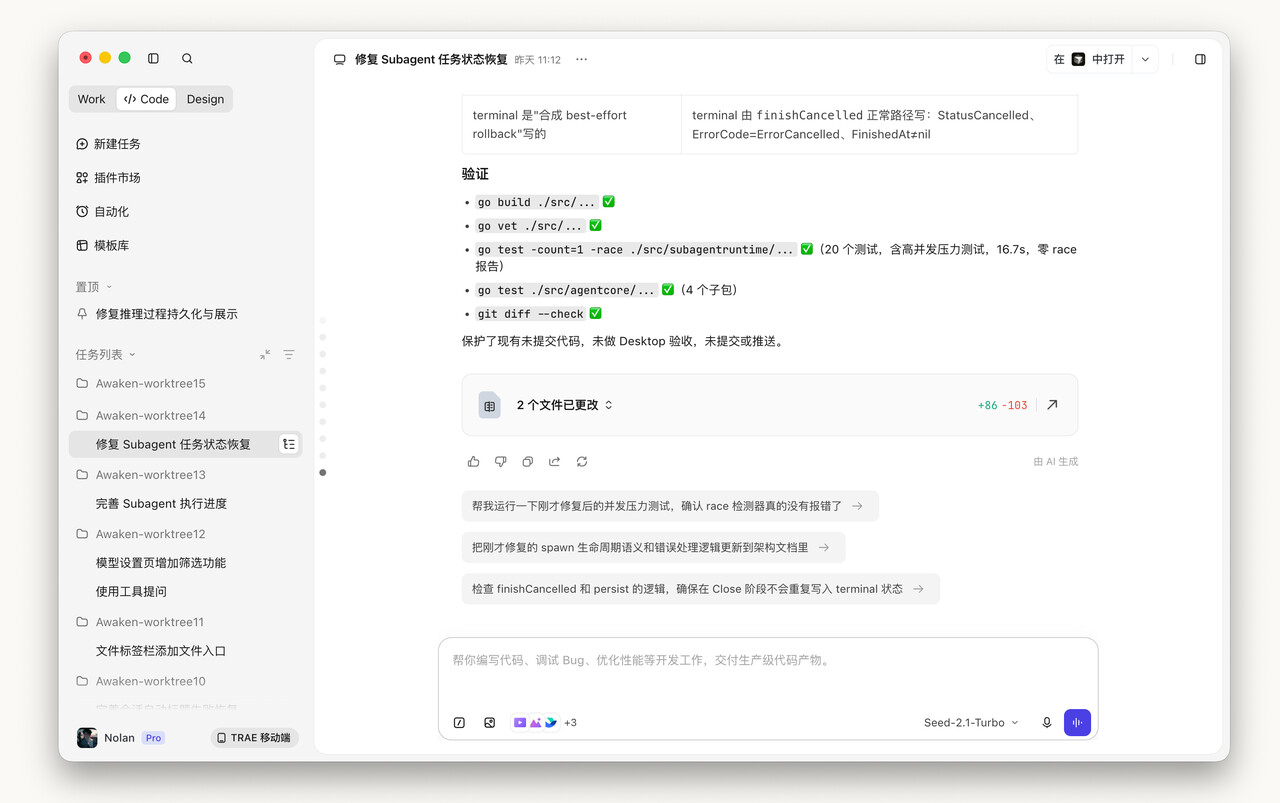Click the collapse-all icon in task list header
This screenshot has height=803, width=1280.
click(265, 354)
